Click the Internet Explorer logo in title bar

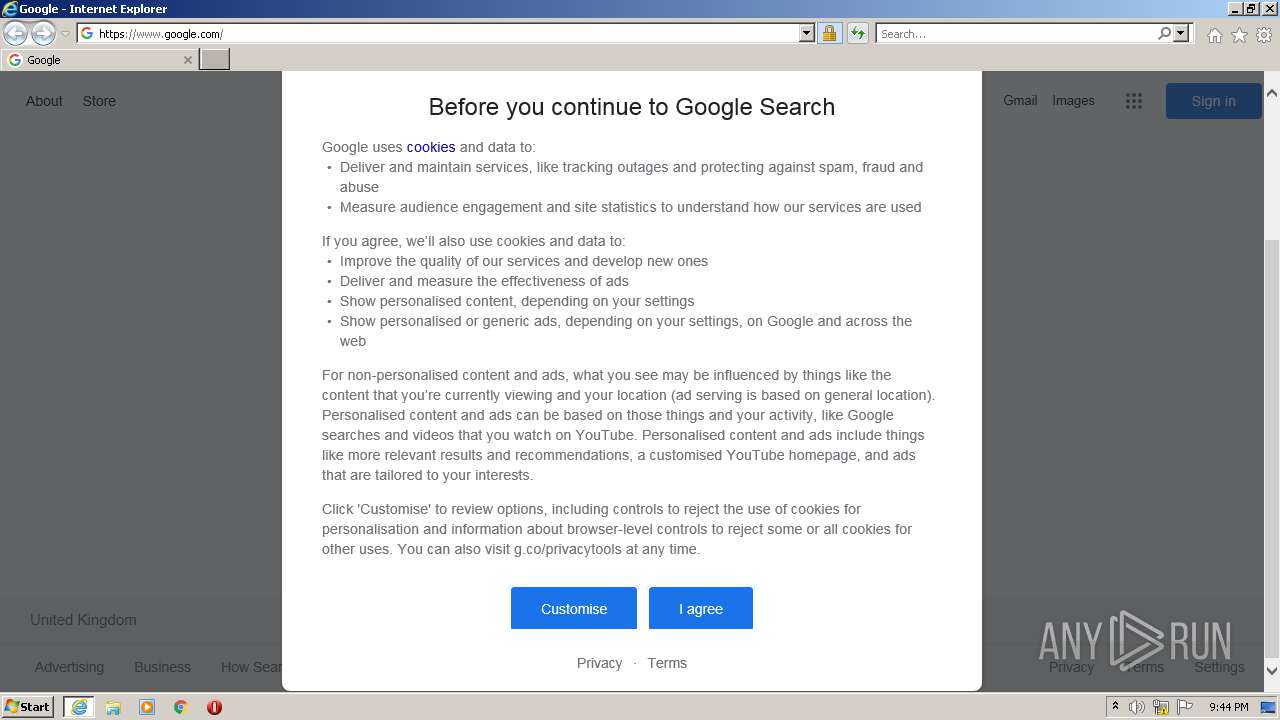[x=10, y=9]
